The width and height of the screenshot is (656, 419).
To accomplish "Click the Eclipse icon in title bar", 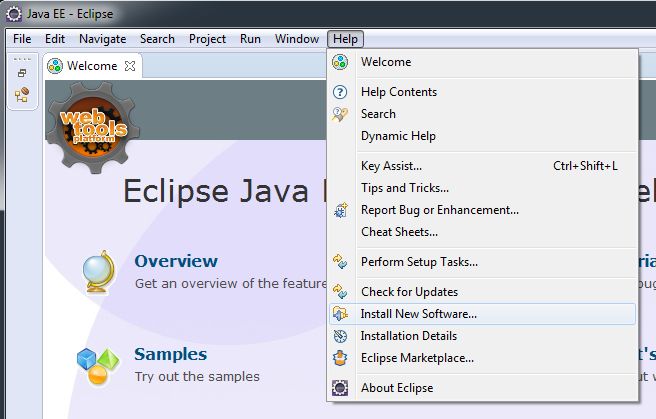I will coord(14,14).
